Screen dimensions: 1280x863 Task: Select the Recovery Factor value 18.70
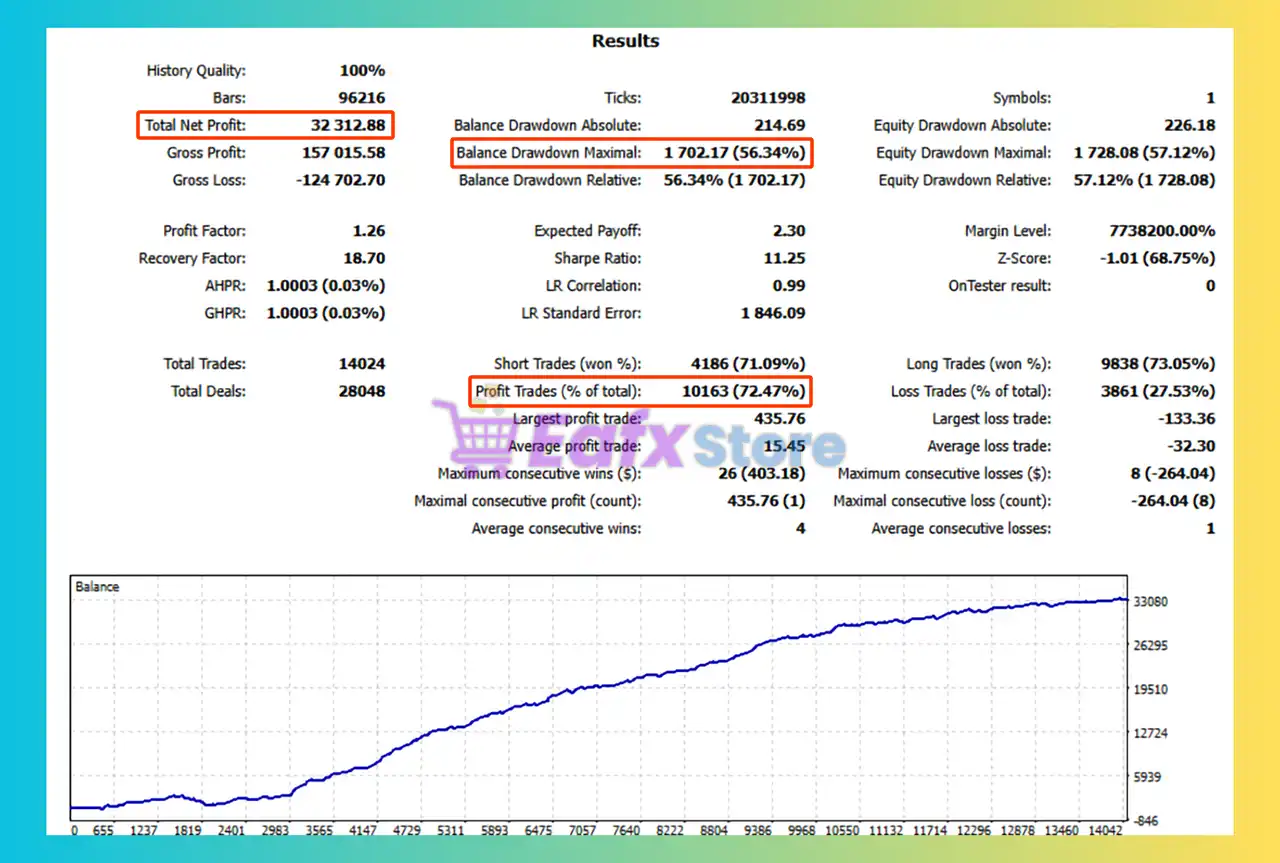point(363,258)
